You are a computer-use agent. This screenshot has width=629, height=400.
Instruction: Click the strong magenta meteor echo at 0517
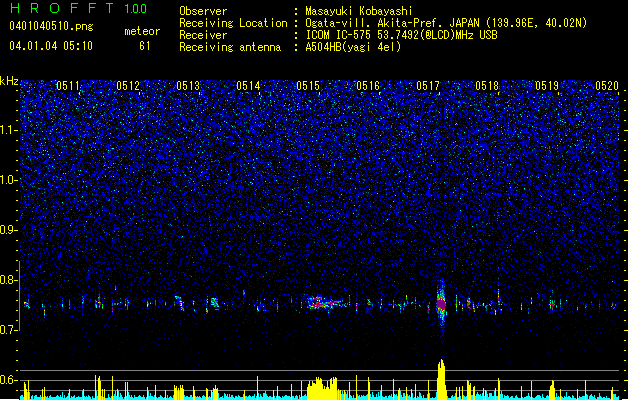coord(441,304)
